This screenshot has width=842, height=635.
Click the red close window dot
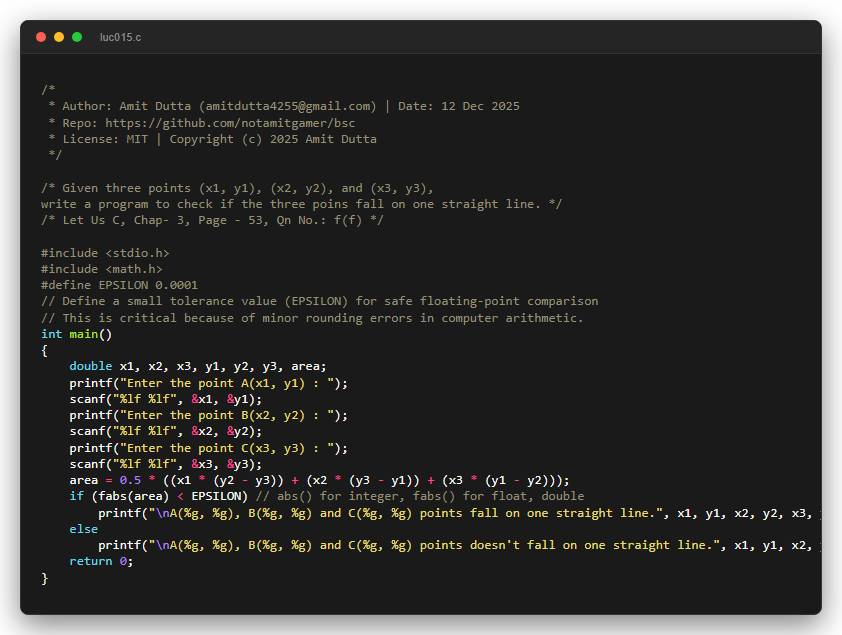pos(41,37)
